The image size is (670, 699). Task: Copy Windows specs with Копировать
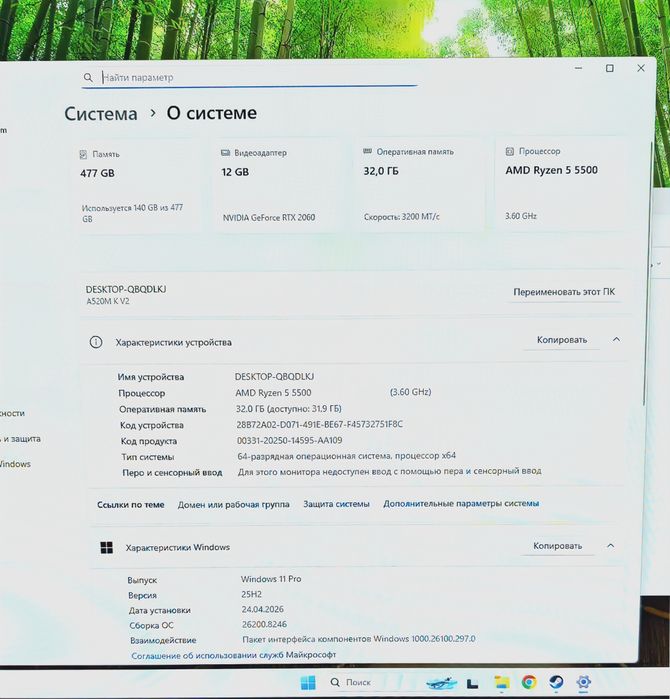pyautogui.click(x=558, y=546)
